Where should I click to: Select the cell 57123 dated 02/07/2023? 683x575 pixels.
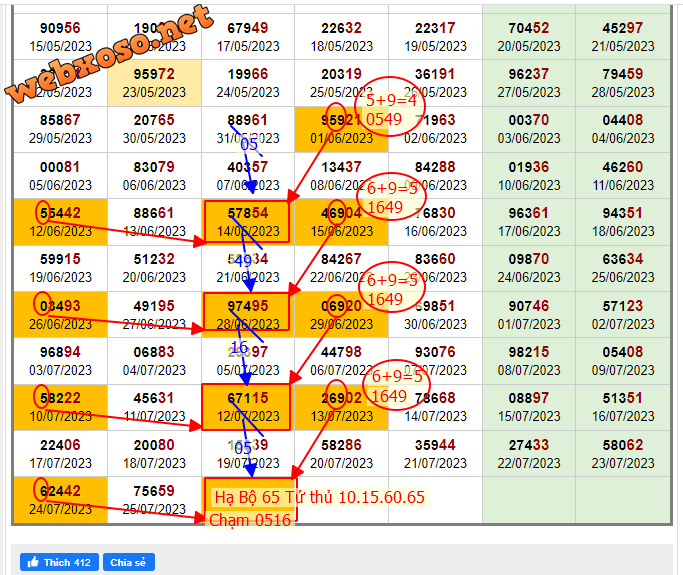click(623, 315)
